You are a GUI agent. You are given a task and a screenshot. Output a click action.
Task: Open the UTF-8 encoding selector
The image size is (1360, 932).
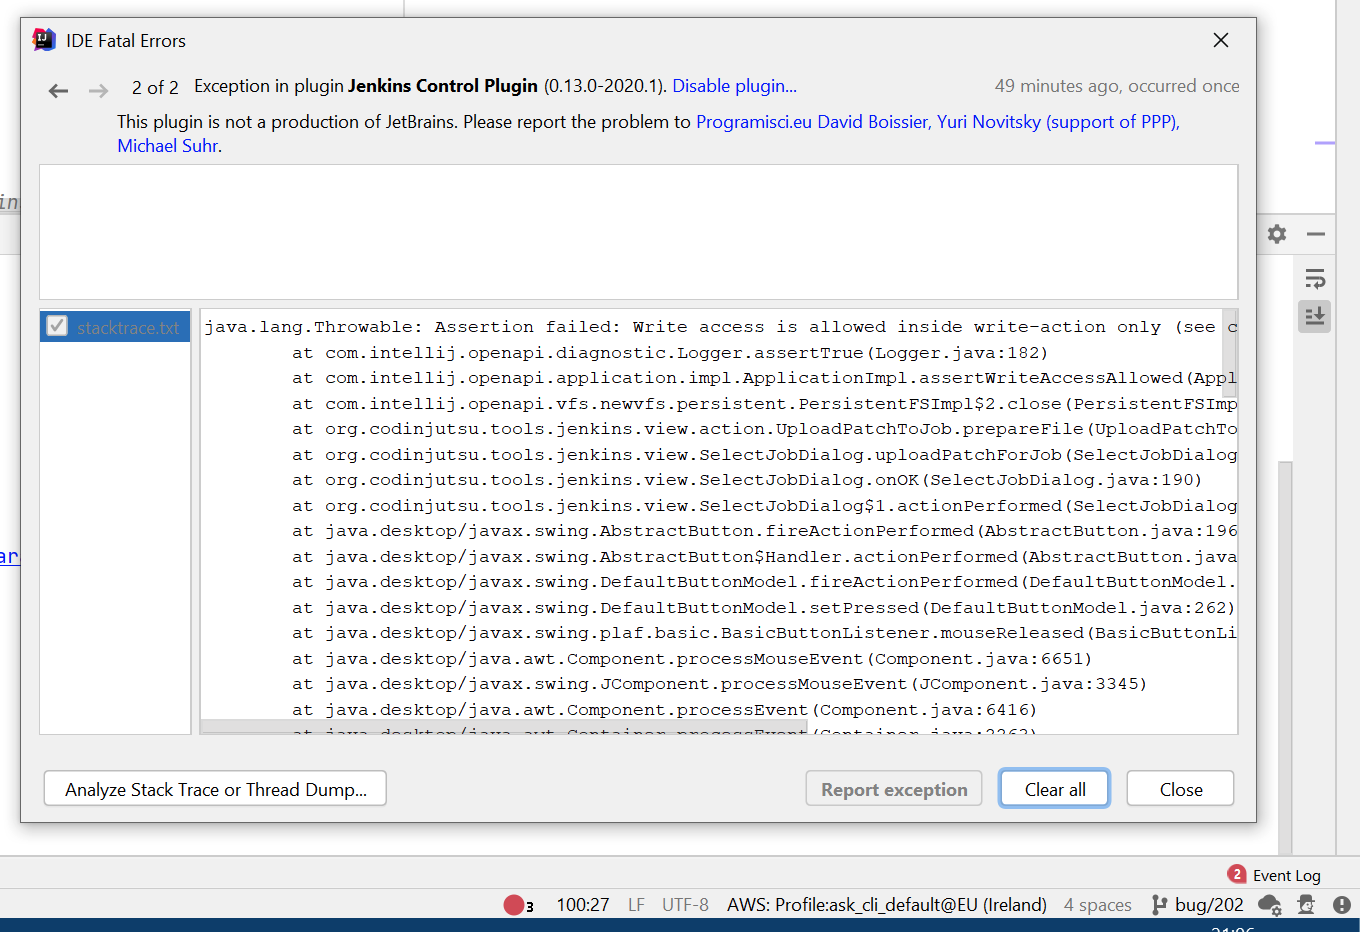[685, 904]
